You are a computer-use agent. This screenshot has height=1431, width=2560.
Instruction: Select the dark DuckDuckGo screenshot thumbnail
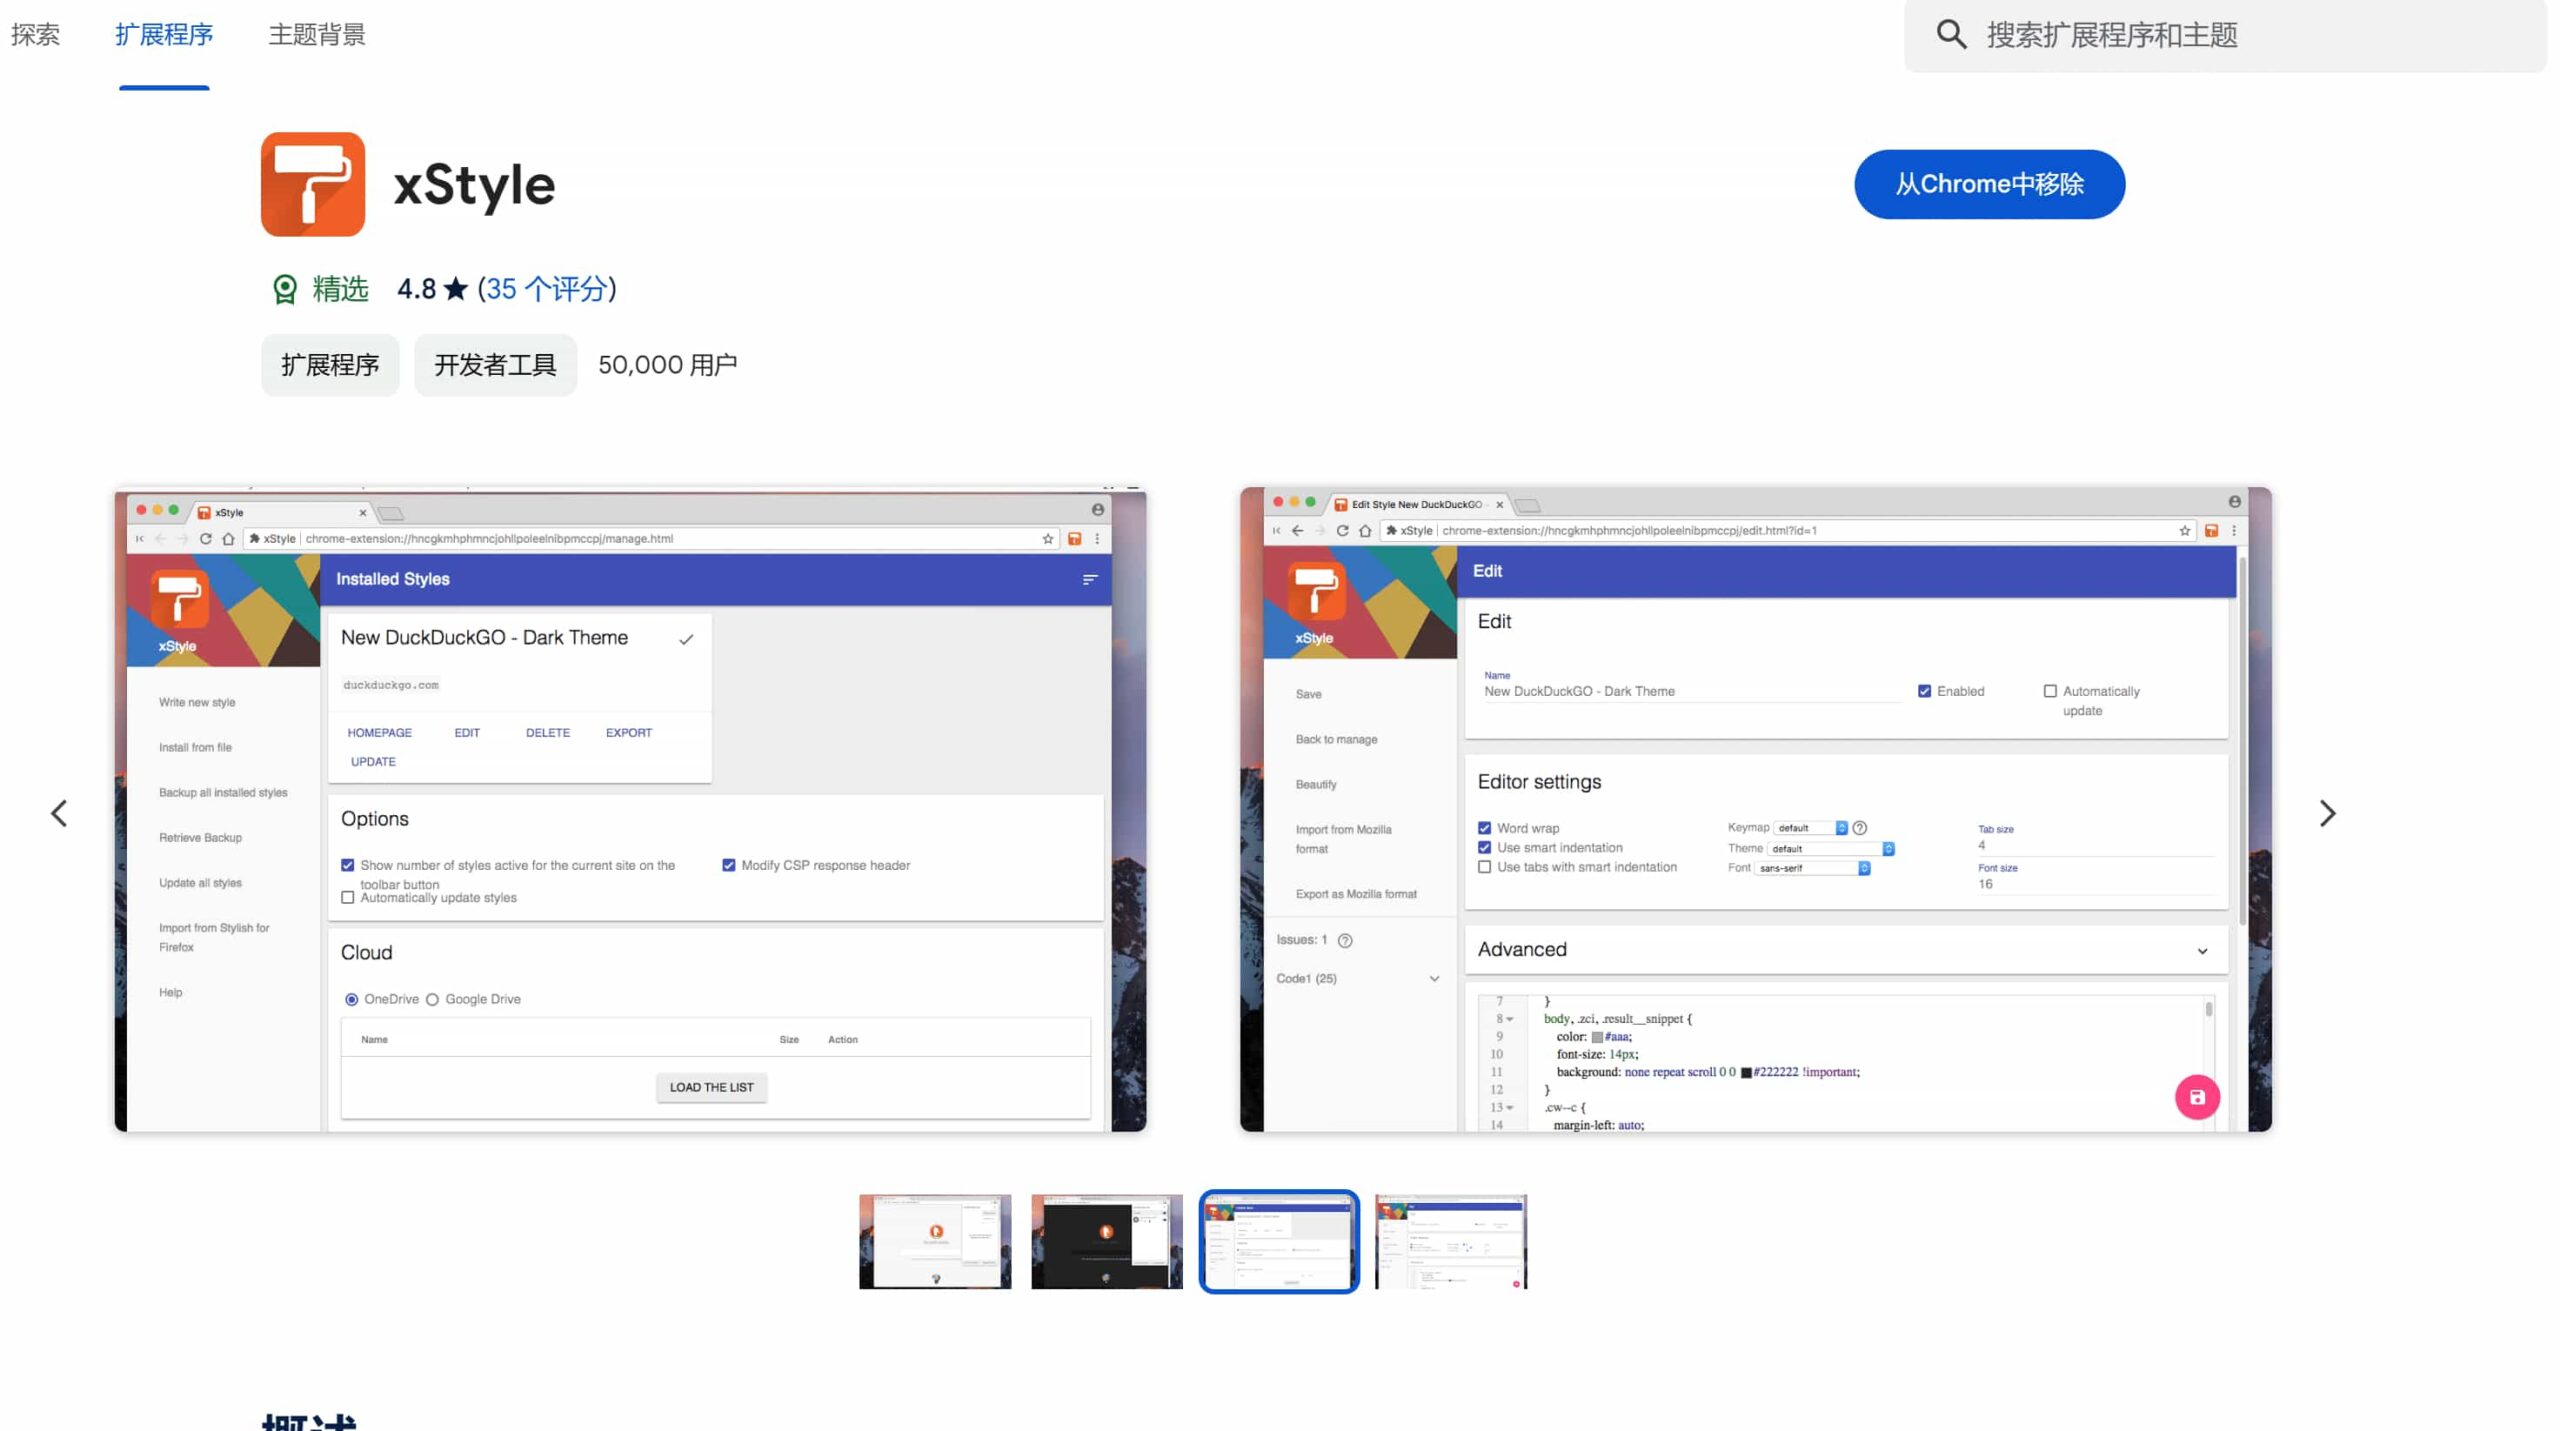click(x=1106, y=1241)
